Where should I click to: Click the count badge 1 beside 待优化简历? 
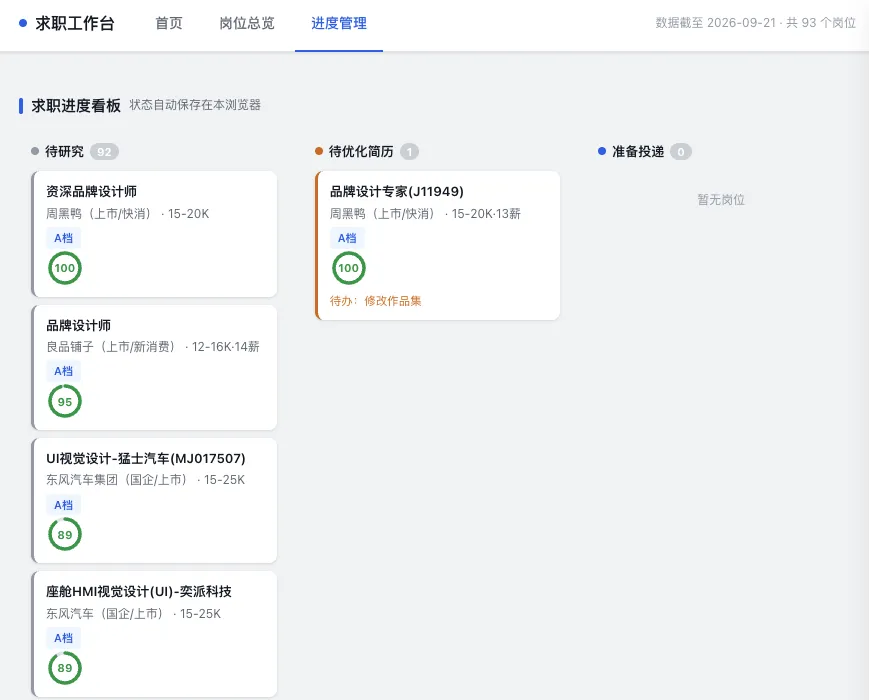tap(410, 152)
